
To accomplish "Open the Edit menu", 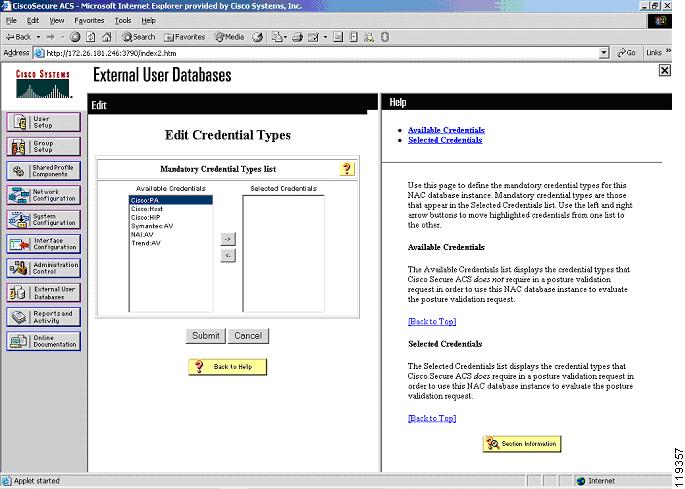I will pyautogui.click(x=33, y=21).
